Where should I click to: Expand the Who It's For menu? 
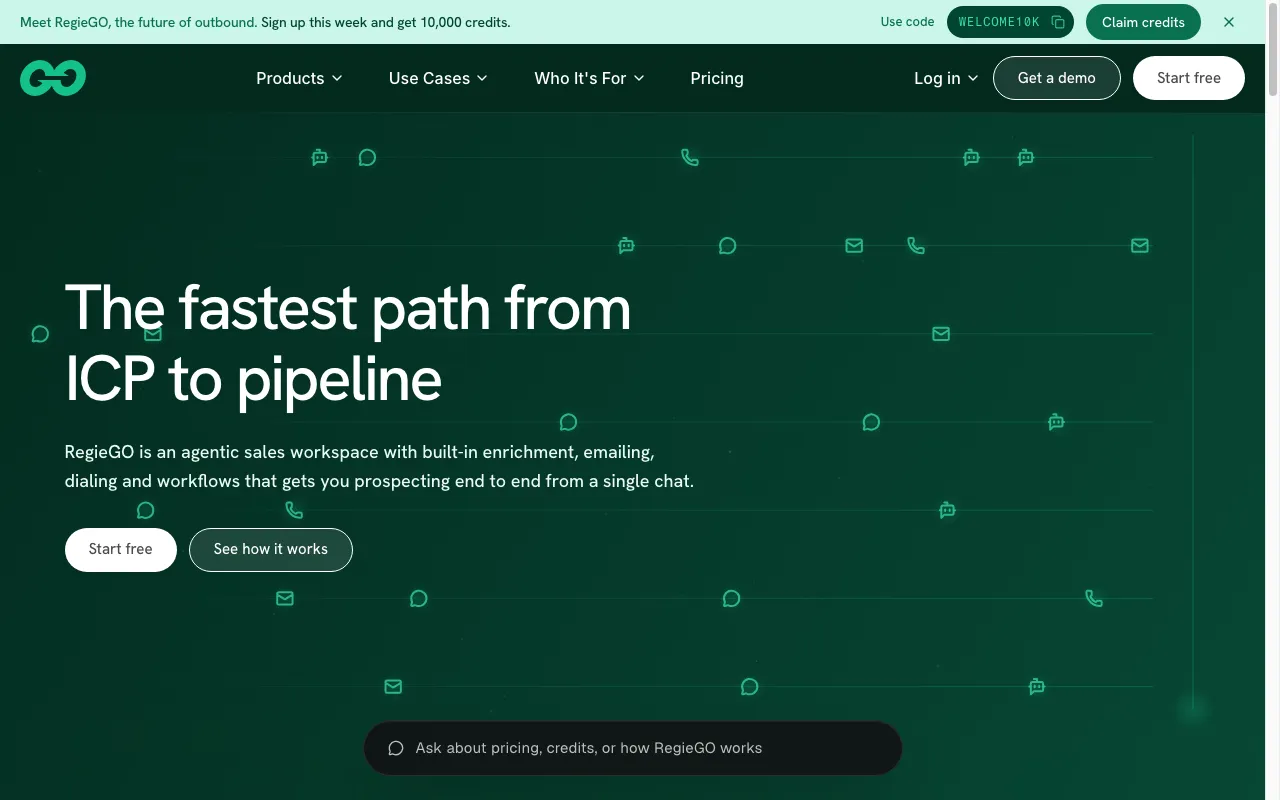pyautogui.click(x=589, y=78)
